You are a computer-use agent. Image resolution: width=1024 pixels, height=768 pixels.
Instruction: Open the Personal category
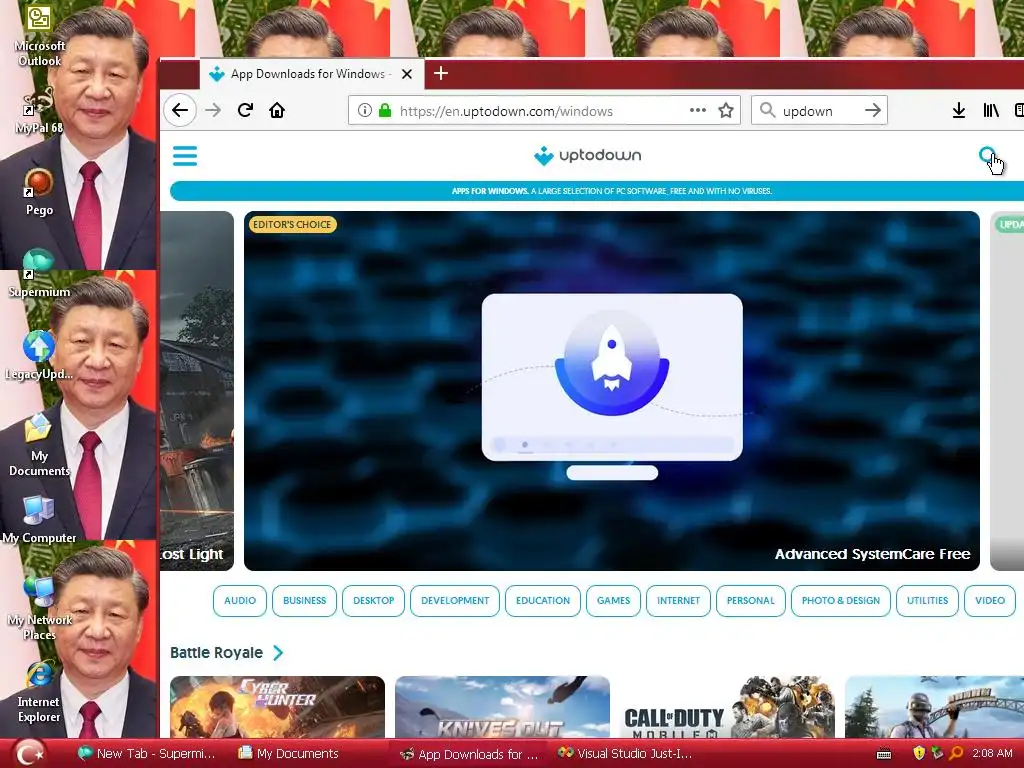click(x=750, y=600)
